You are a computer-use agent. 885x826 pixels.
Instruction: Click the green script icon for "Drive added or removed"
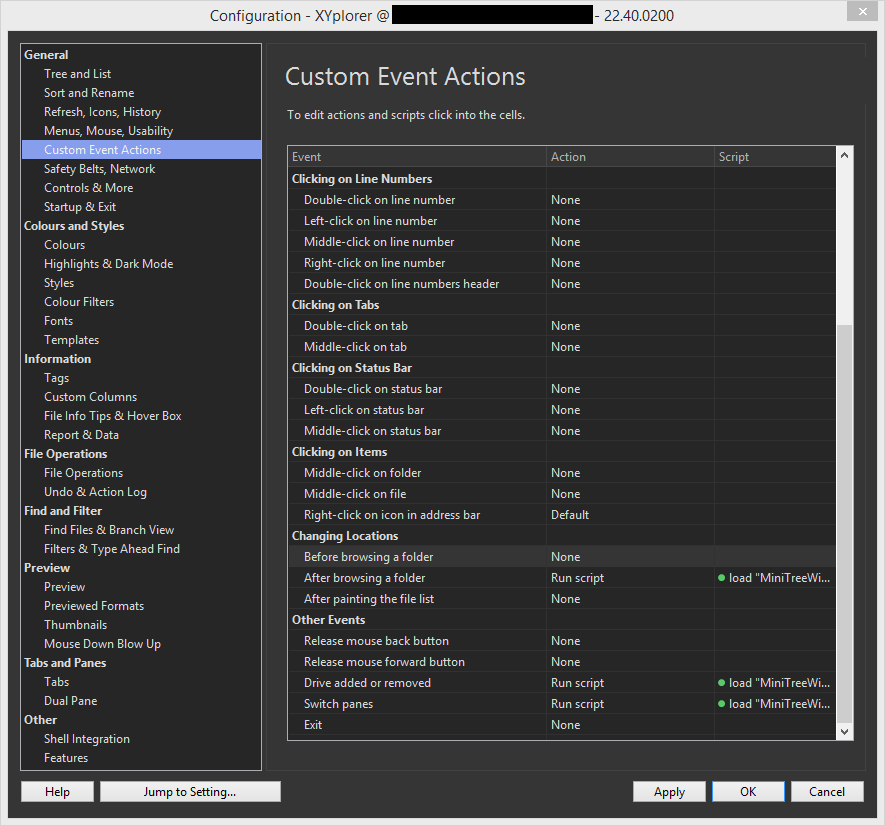pyautogui.click(x=722, y=682)
